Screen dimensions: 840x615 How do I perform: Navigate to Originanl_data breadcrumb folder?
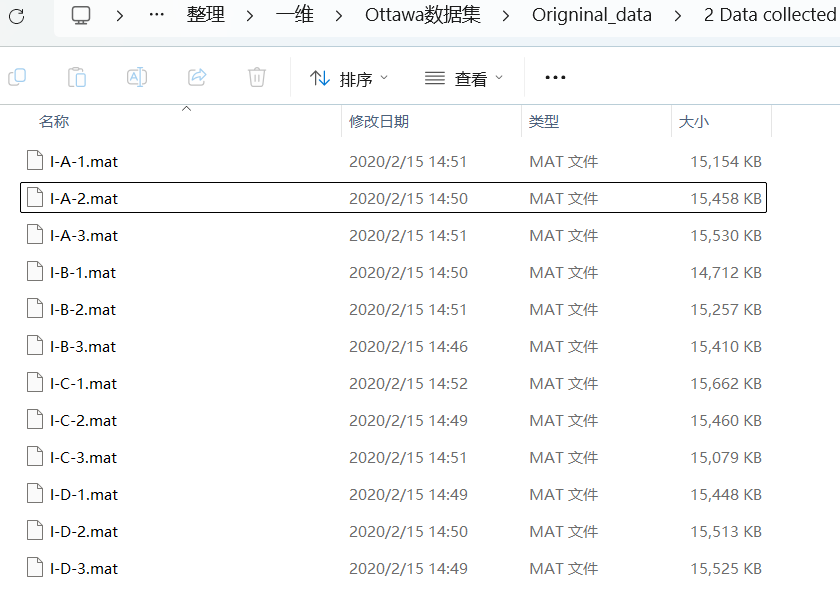[591, 15]
